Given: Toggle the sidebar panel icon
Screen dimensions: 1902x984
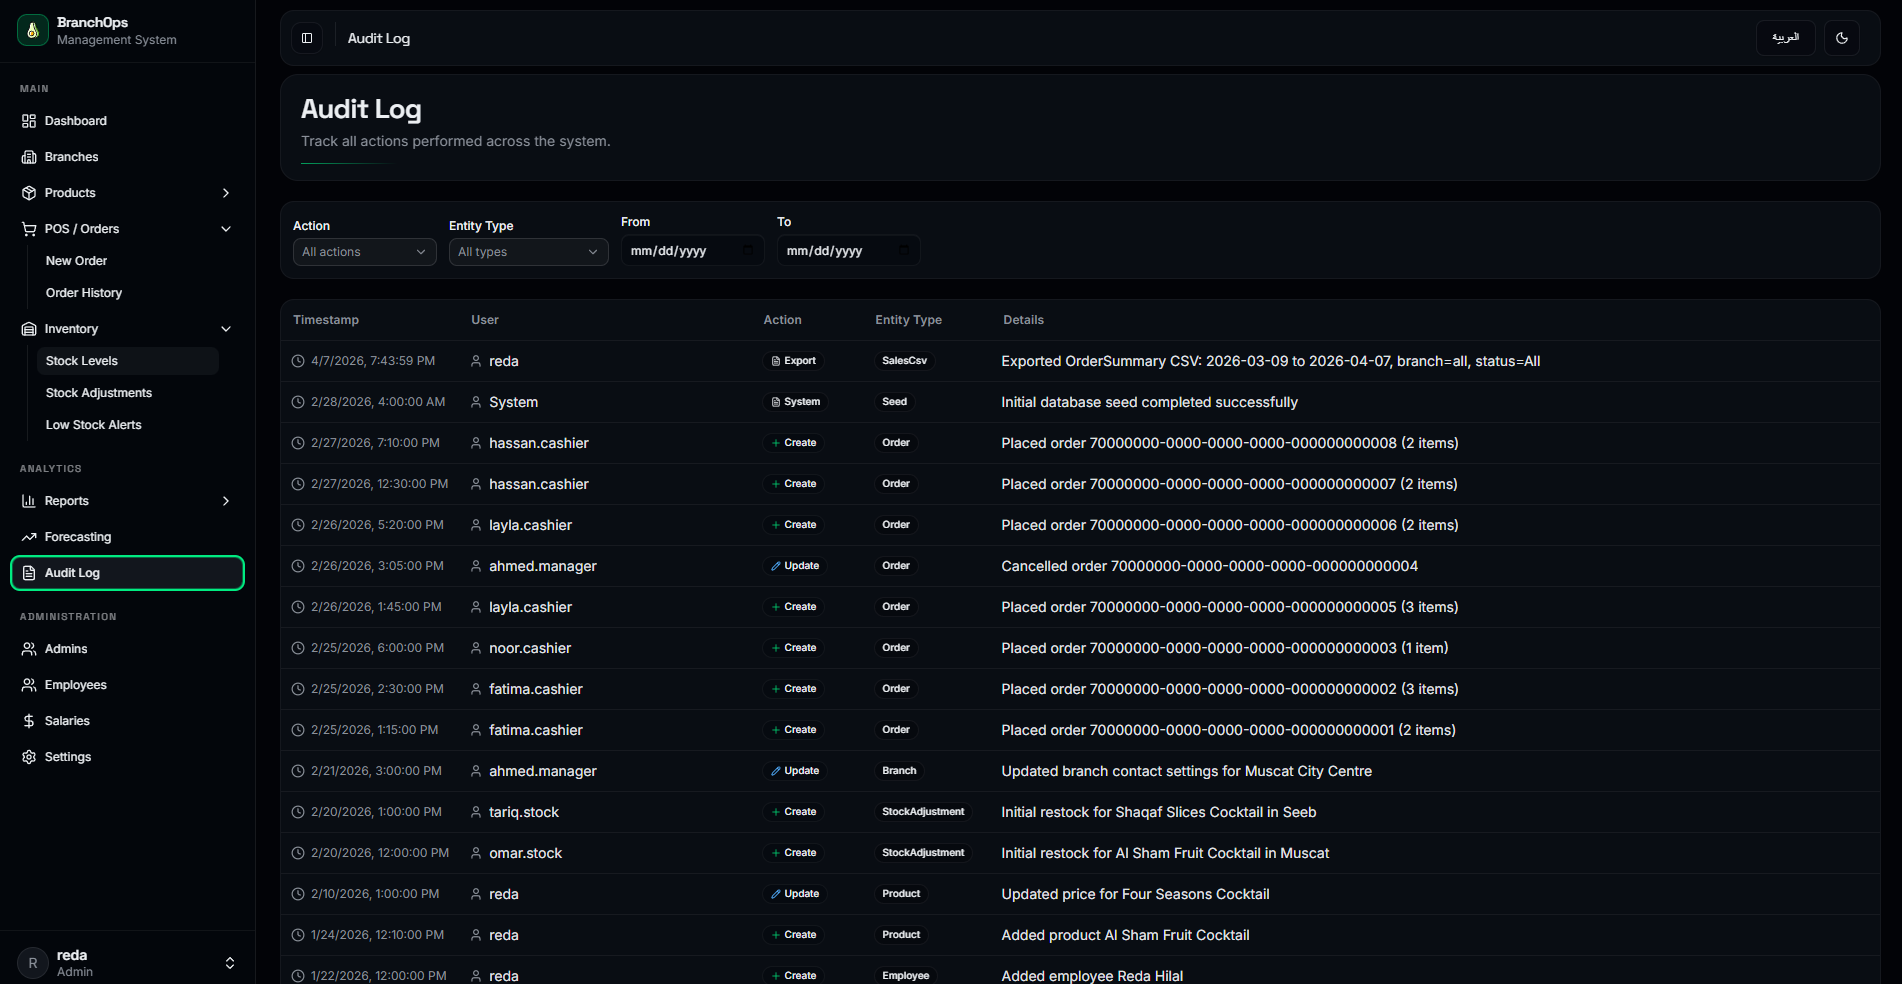Looking at the screenshot, I should click(307, 38).
